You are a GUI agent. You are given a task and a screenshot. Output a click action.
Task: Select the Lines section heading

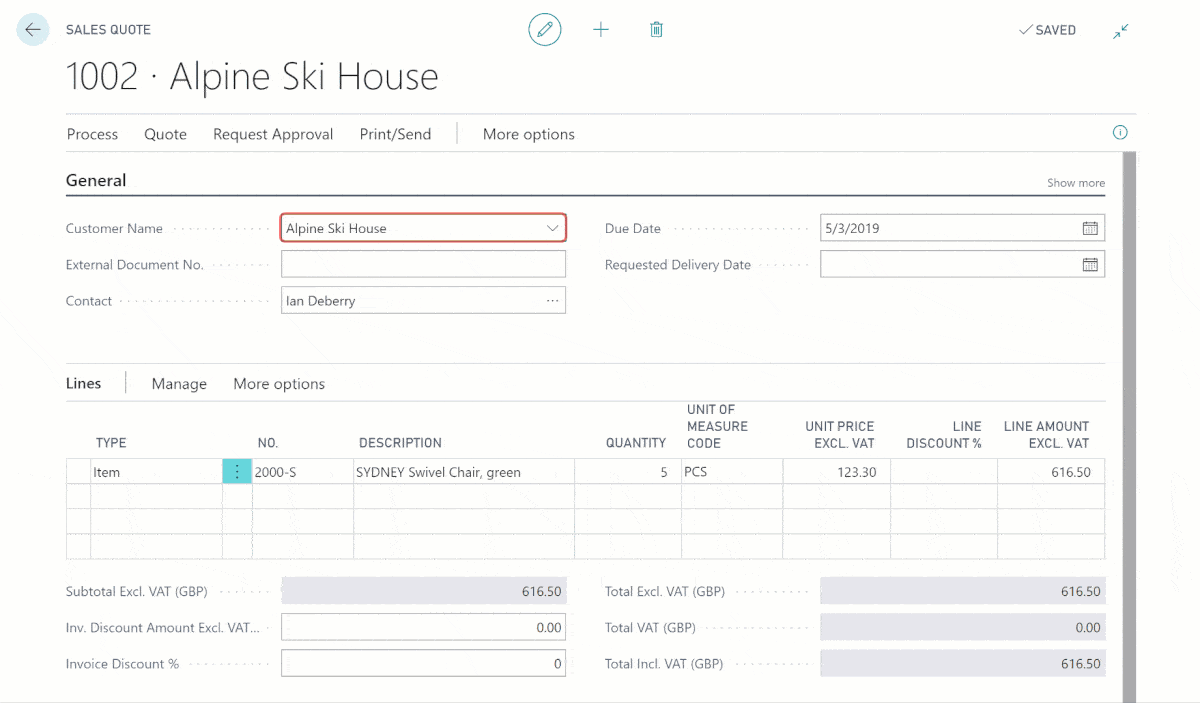[x=83, y=383]
